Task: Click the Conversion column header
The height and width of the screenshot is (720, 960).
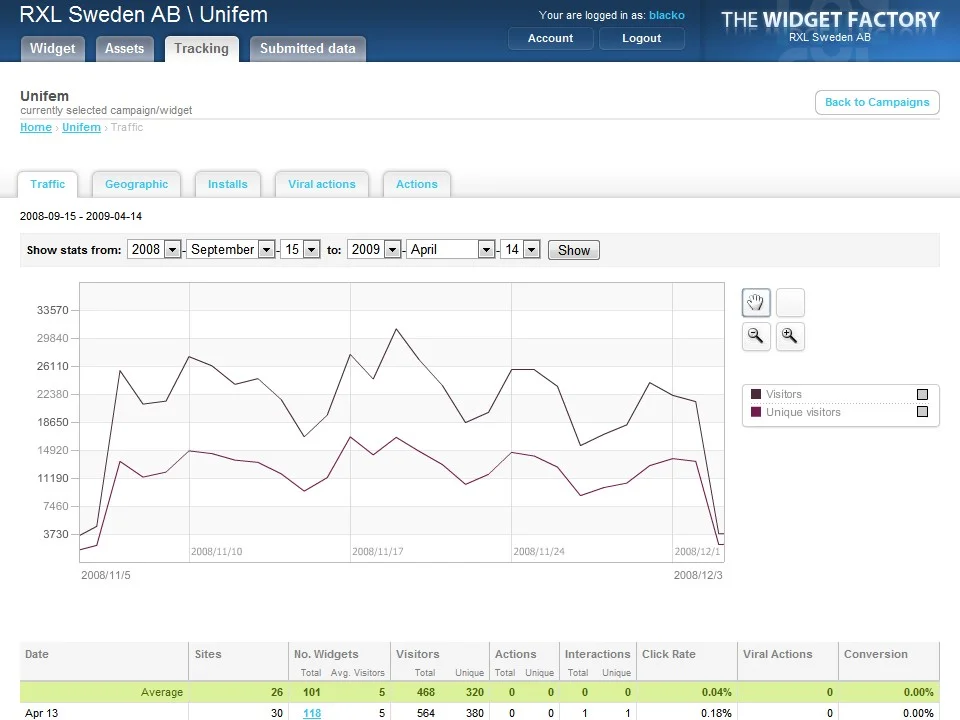Action: [x=876, y=654]
